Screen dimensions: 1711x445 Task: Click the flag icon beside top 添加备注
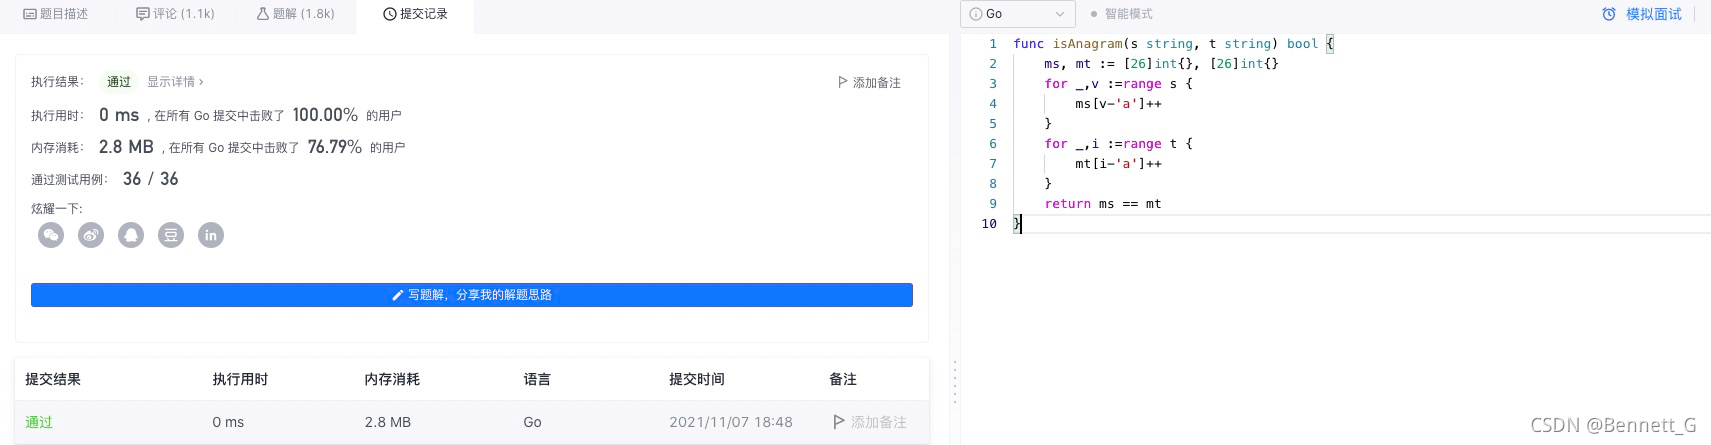coord(843,82)
